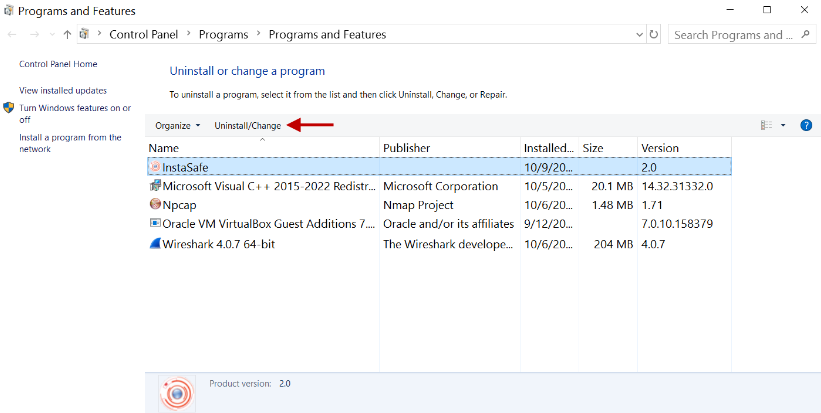
Task: Navigate to Programs breadcrumb
Action: click(224, 35)
